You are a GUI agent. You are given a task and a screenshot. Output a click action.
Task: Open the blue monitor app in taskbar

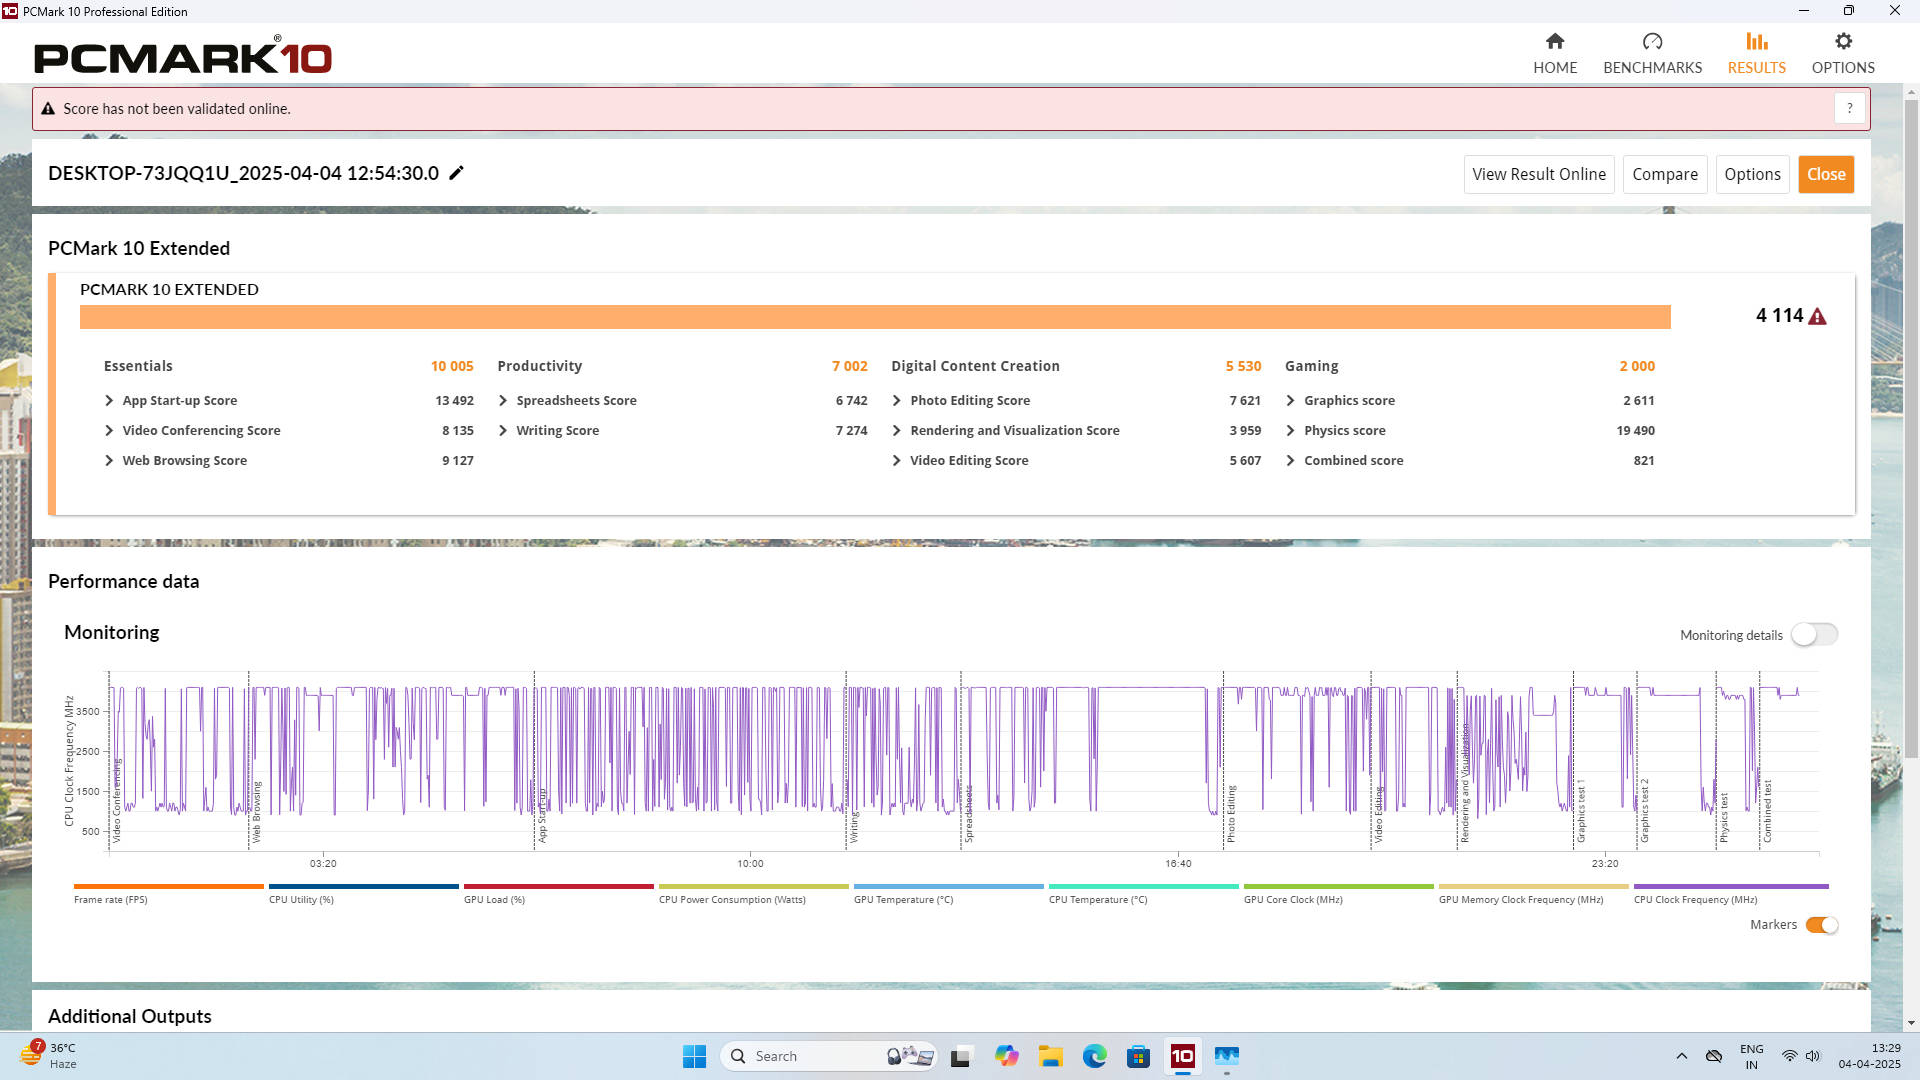pyautogui.click(x=1226, y=1056)
